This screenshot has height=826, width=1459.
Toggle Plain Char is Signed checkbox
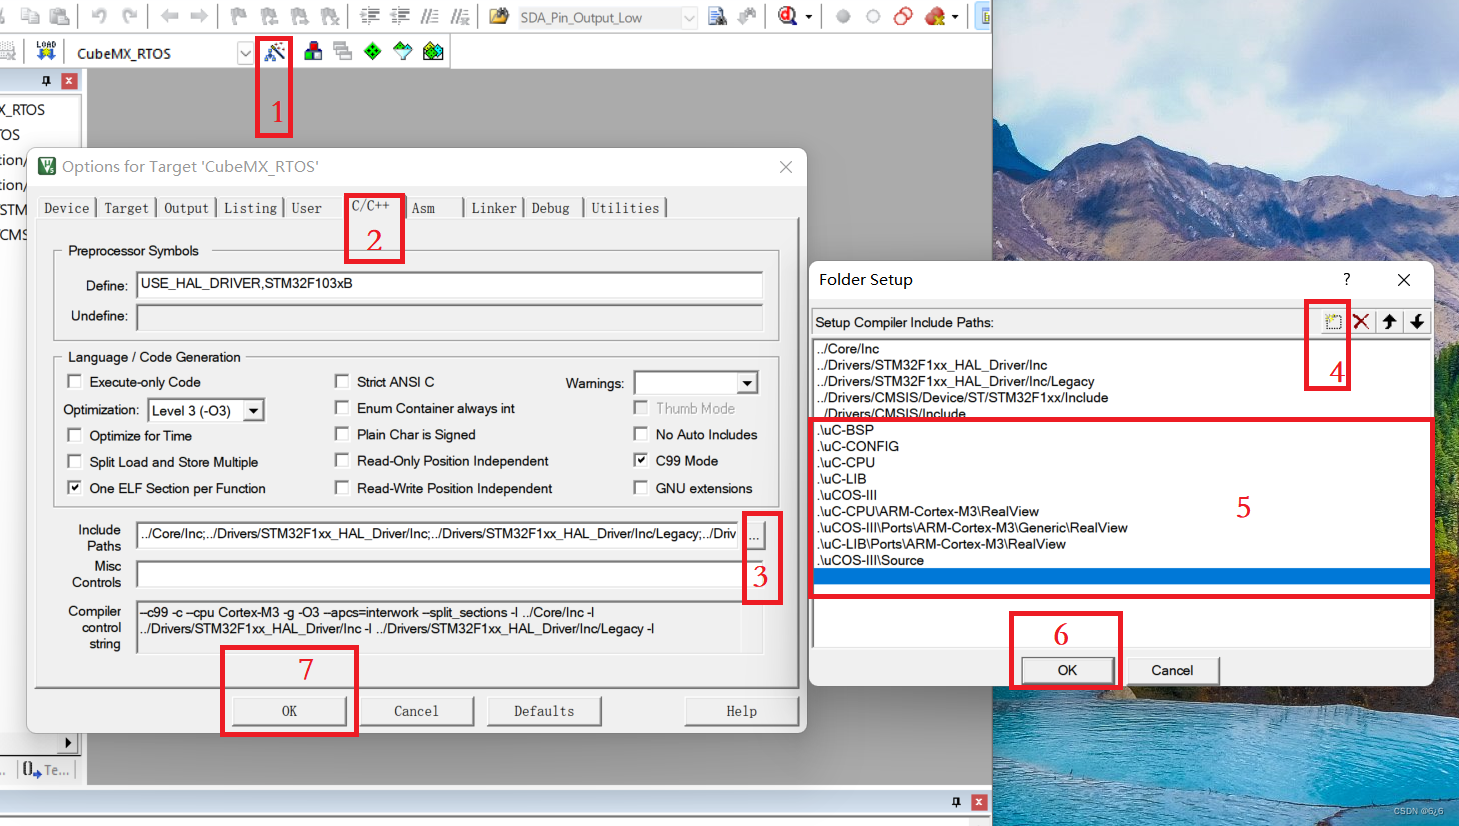342,434
